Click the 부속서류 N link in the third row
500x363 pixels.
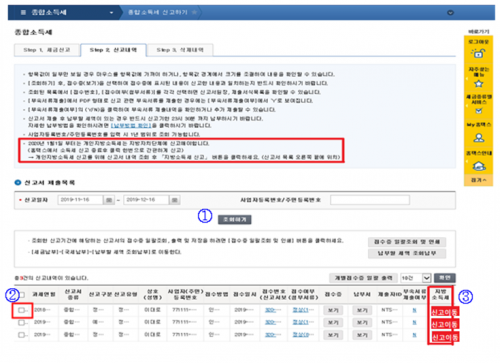coord(414,335)
